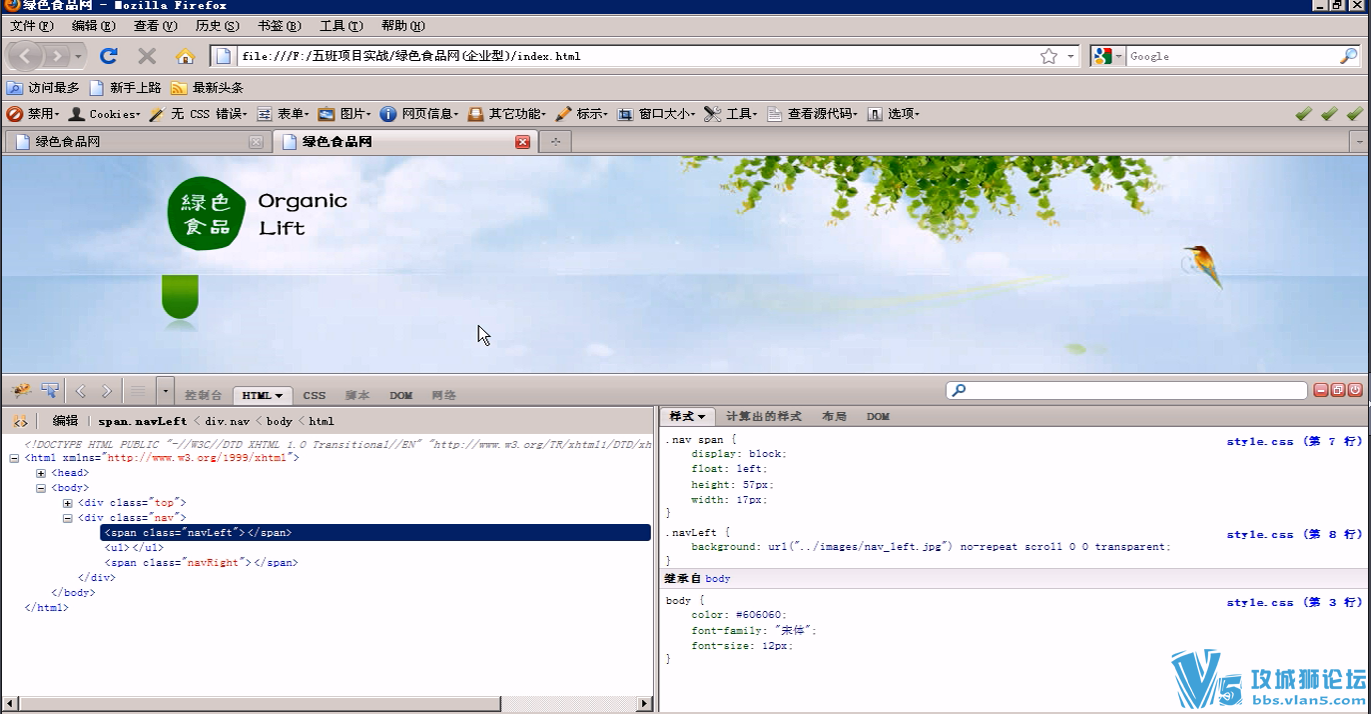Bookmark this page with the star icon
This screenshot has width=1371, height=714.
pyautogui.click(x=1048, y=56)
